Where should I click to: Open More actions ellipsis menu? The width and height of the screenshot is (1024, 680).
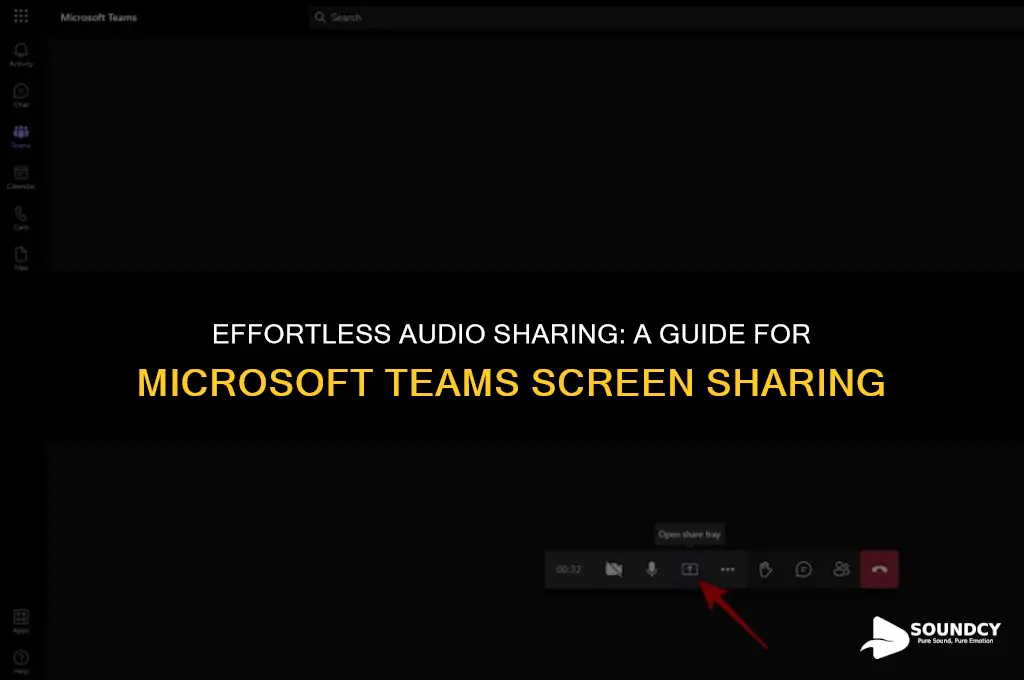pyautogui.click(x=728, y=569)
